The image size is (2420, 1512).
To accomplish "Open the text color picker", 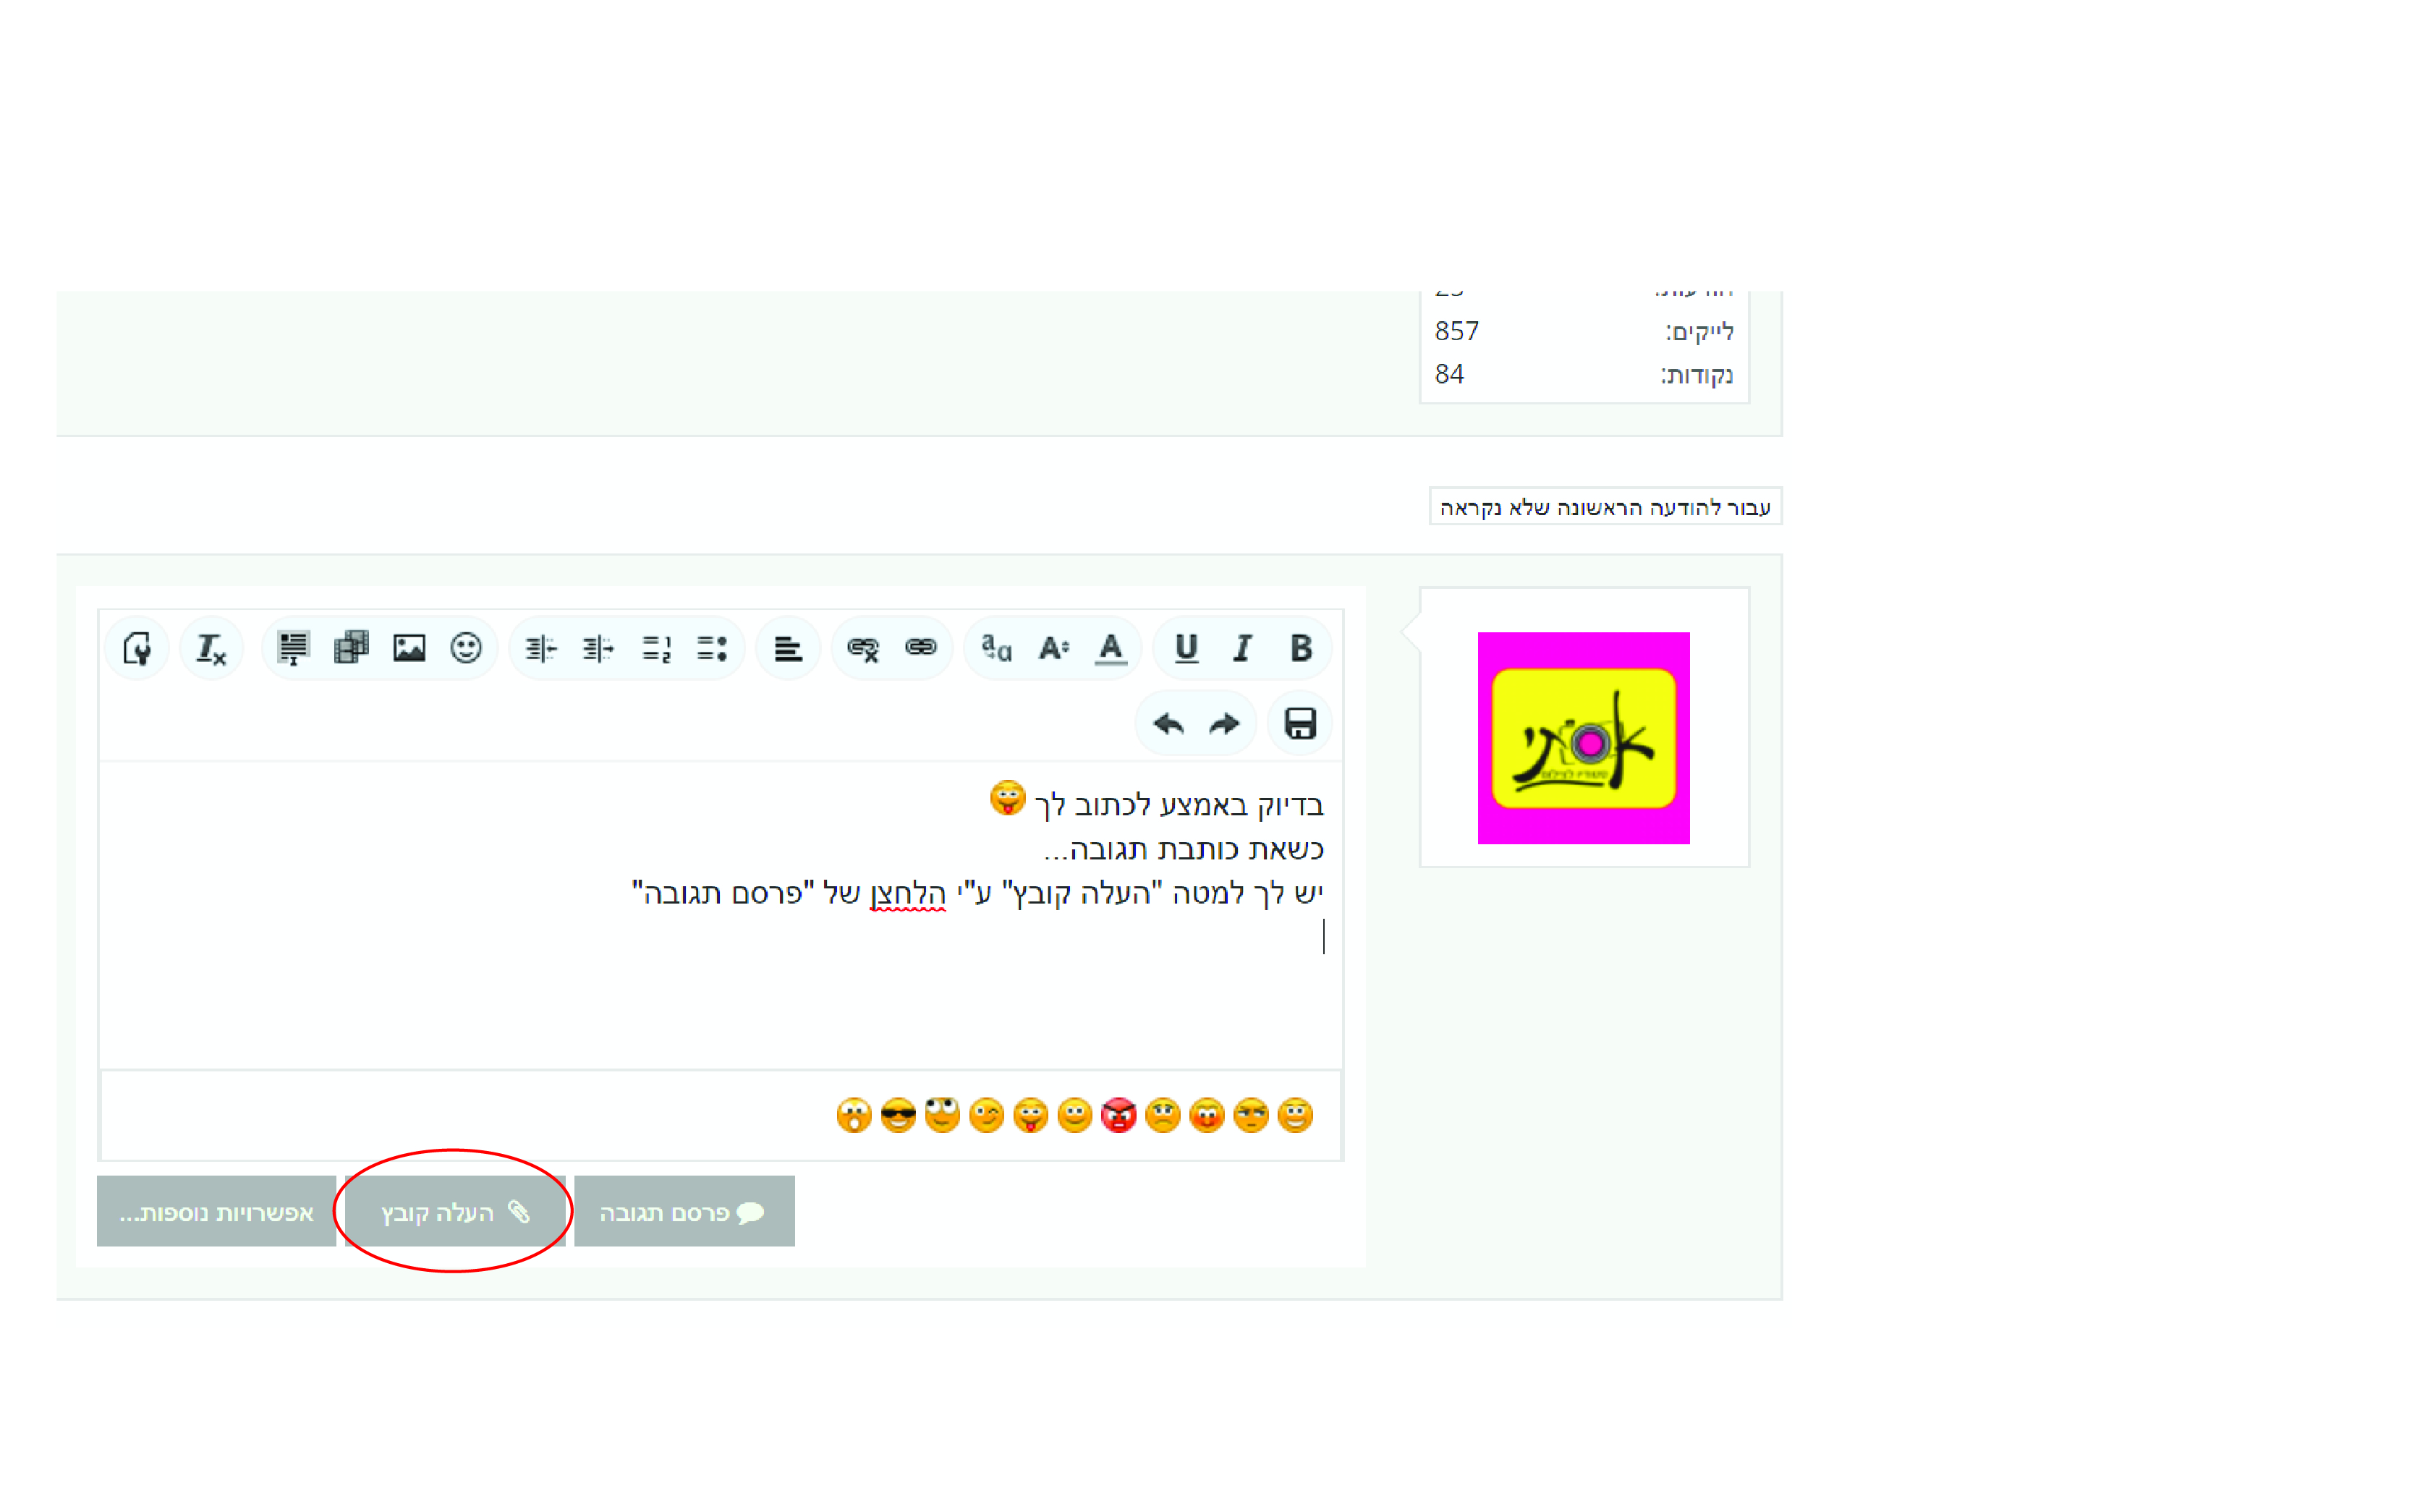I will click(1110, 648).
